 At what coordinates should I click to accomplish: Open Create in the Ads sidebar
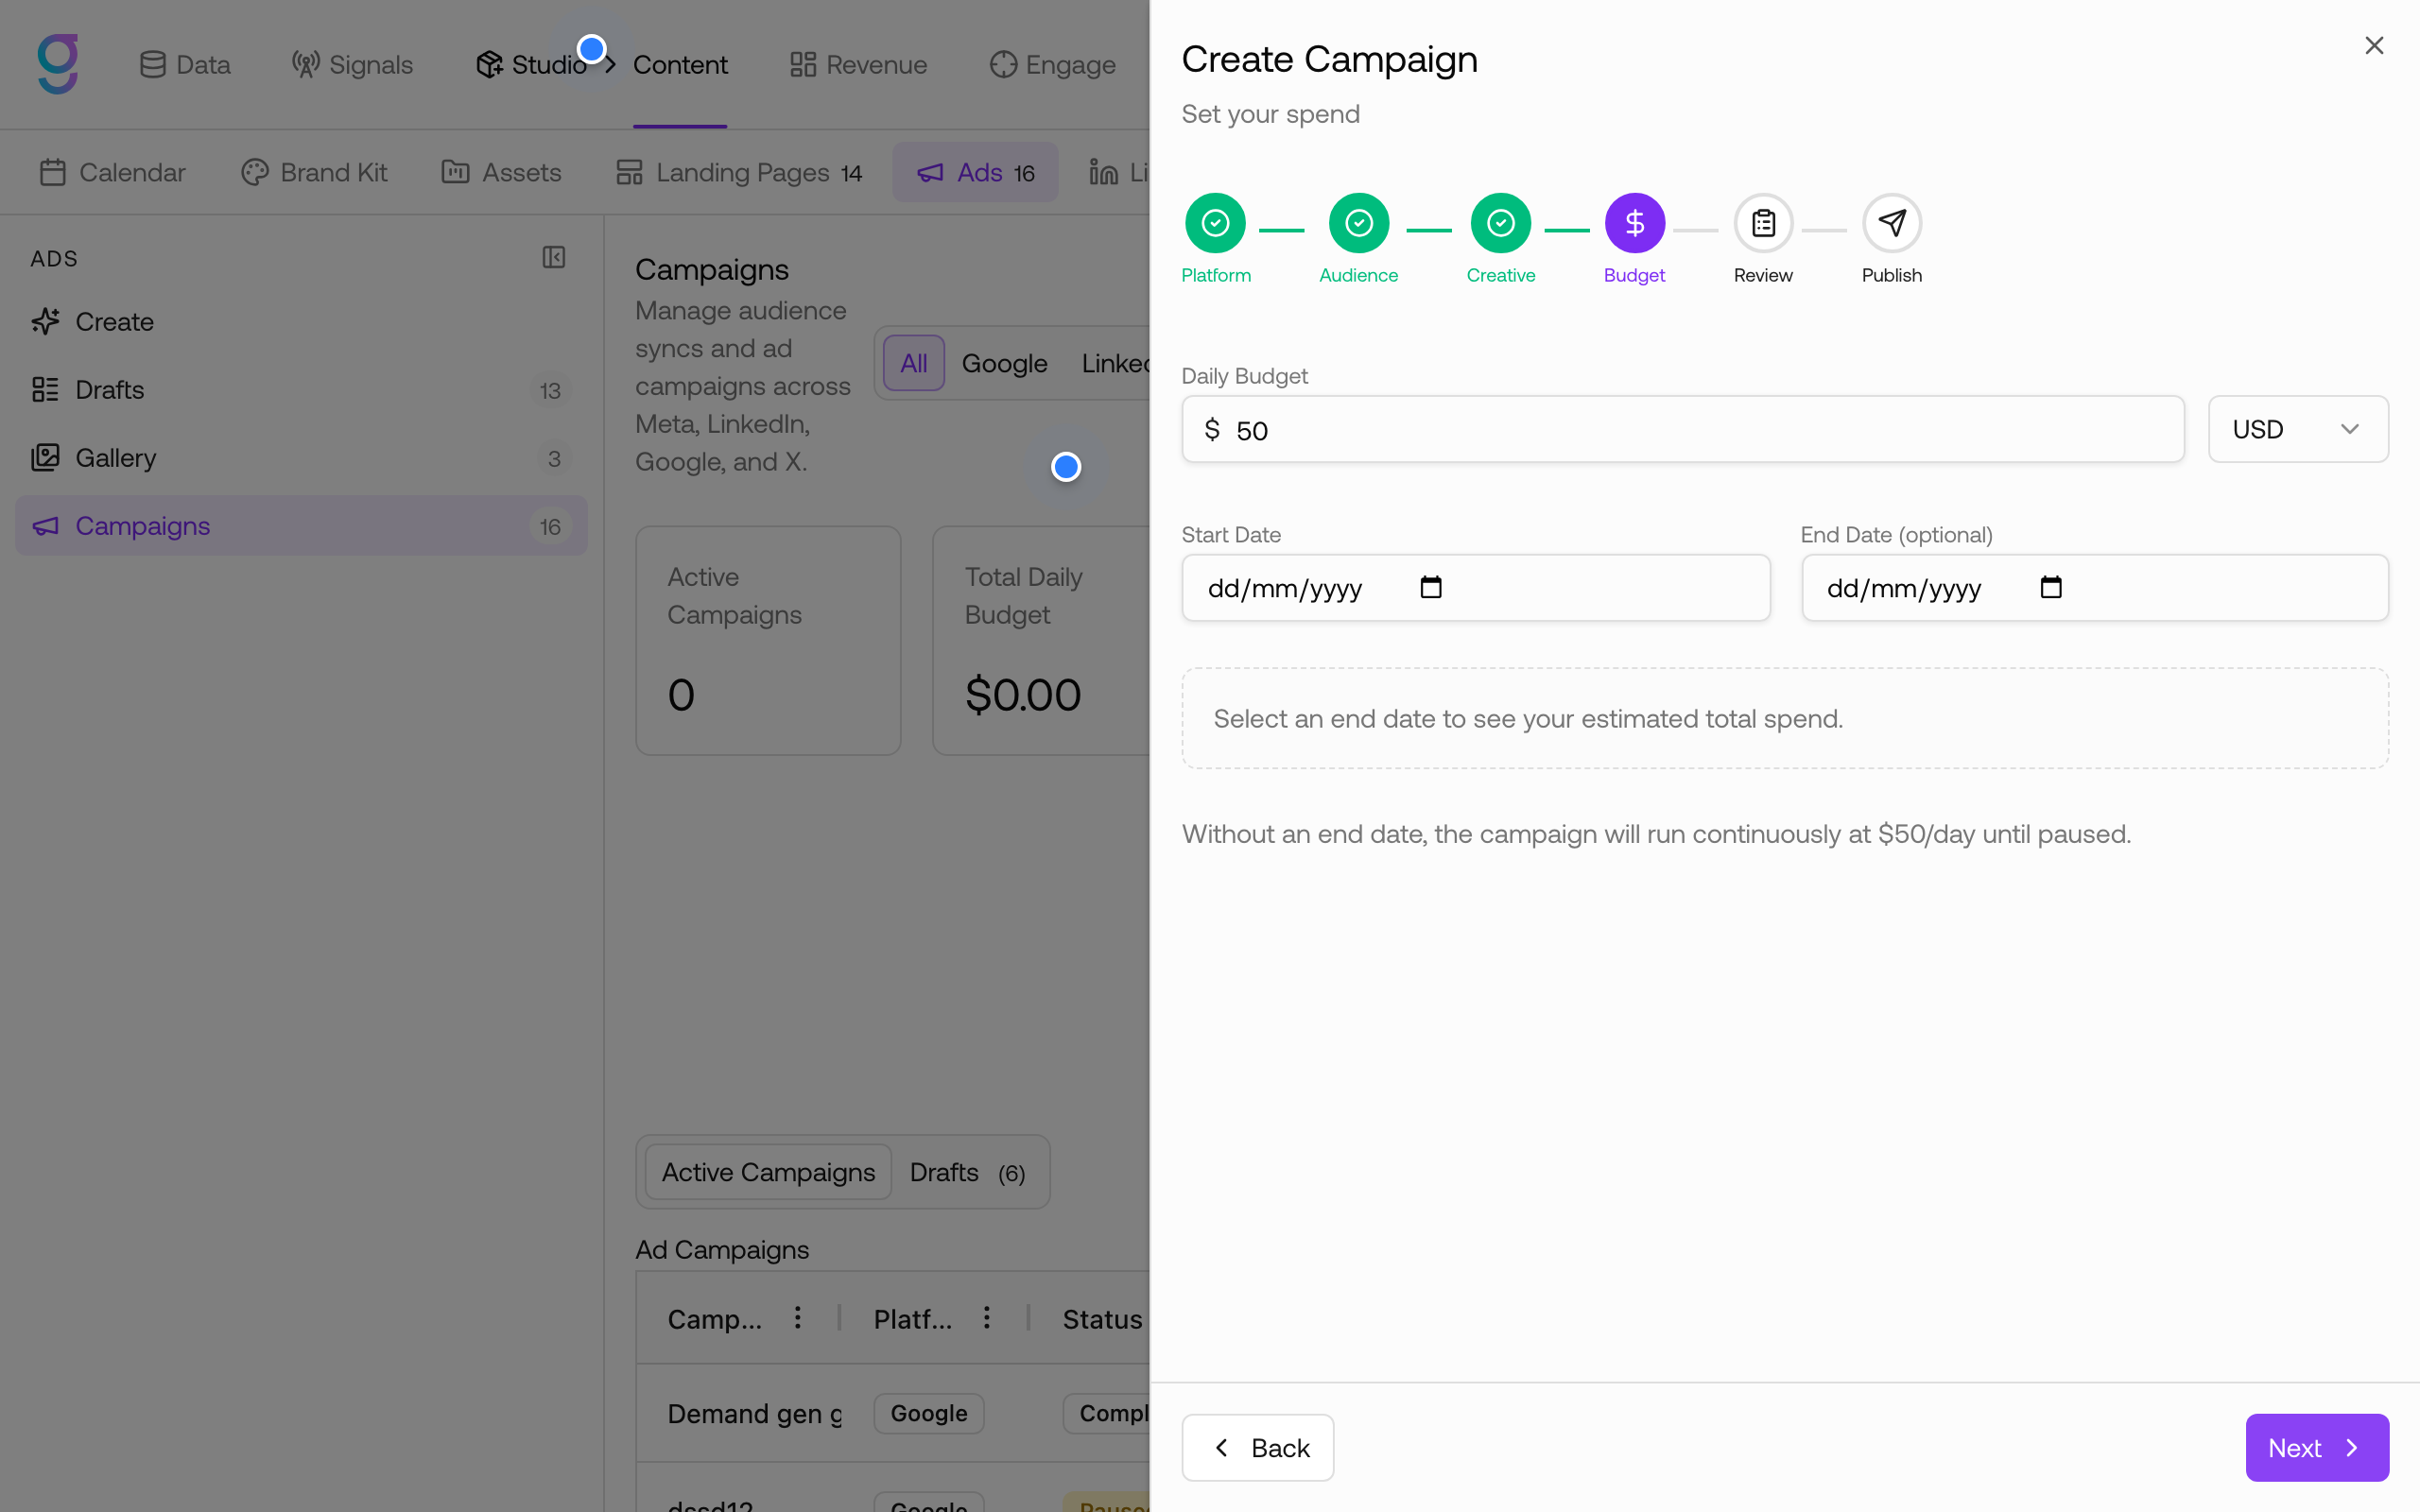[301, 322]
